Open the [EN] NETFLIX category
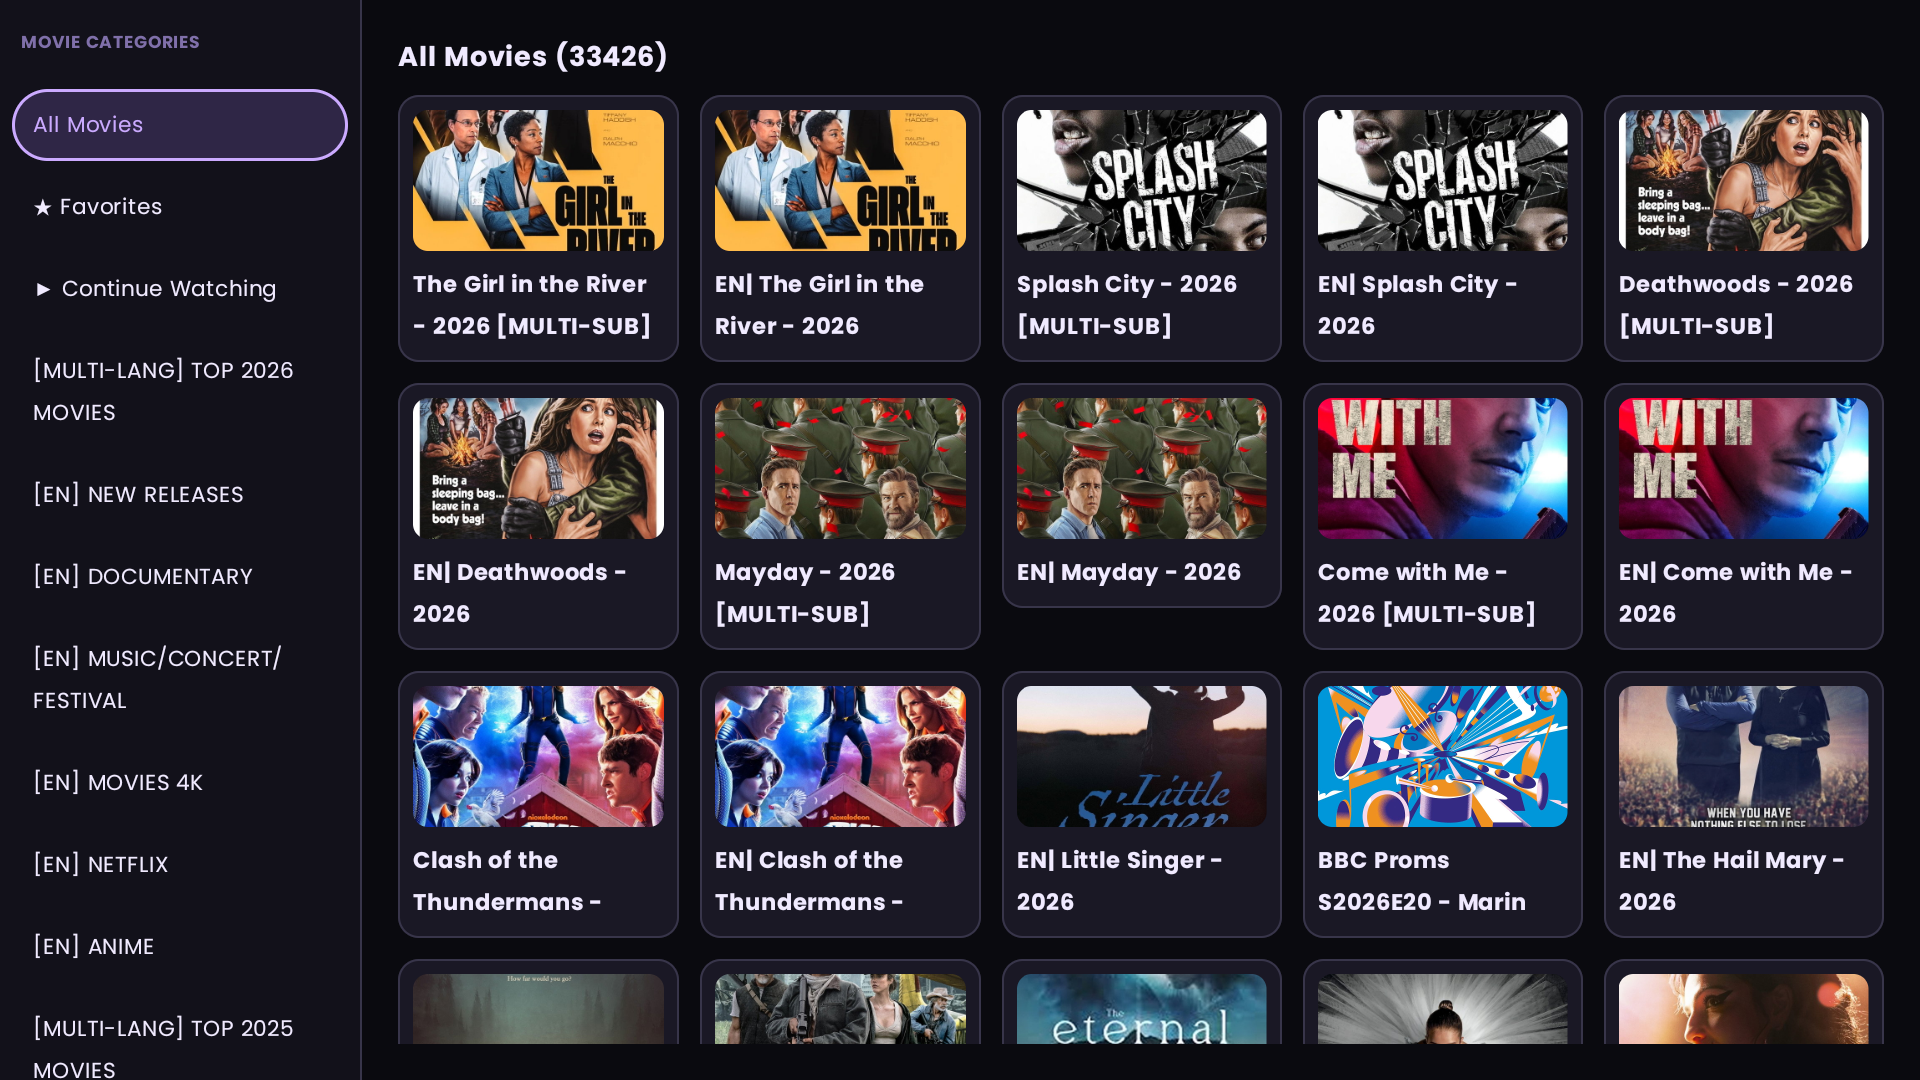This screenshot has height=1080, width=1920. point(180,865)
